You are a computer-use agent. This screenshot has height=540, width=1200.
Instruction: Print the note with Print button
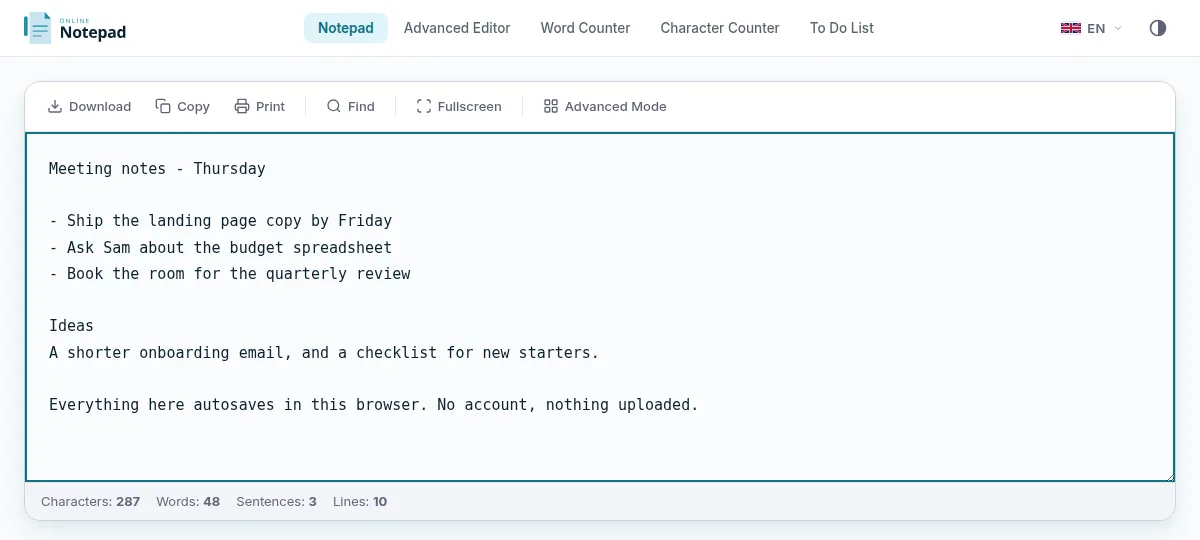tap(259, 106)
